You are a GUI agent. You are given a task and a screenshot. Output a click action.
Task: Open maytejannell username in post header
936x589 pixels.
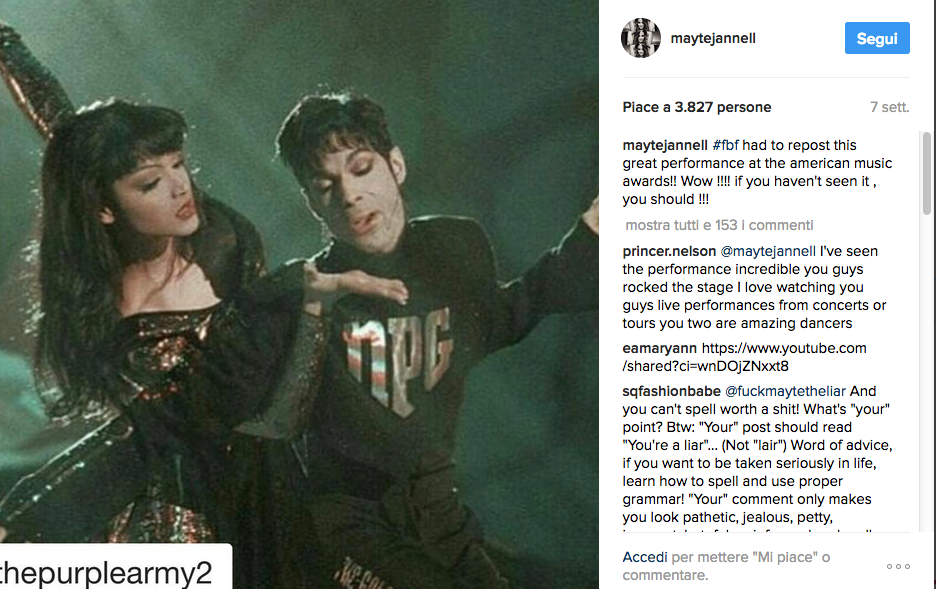pyautogui.click(x=713, y=38)
